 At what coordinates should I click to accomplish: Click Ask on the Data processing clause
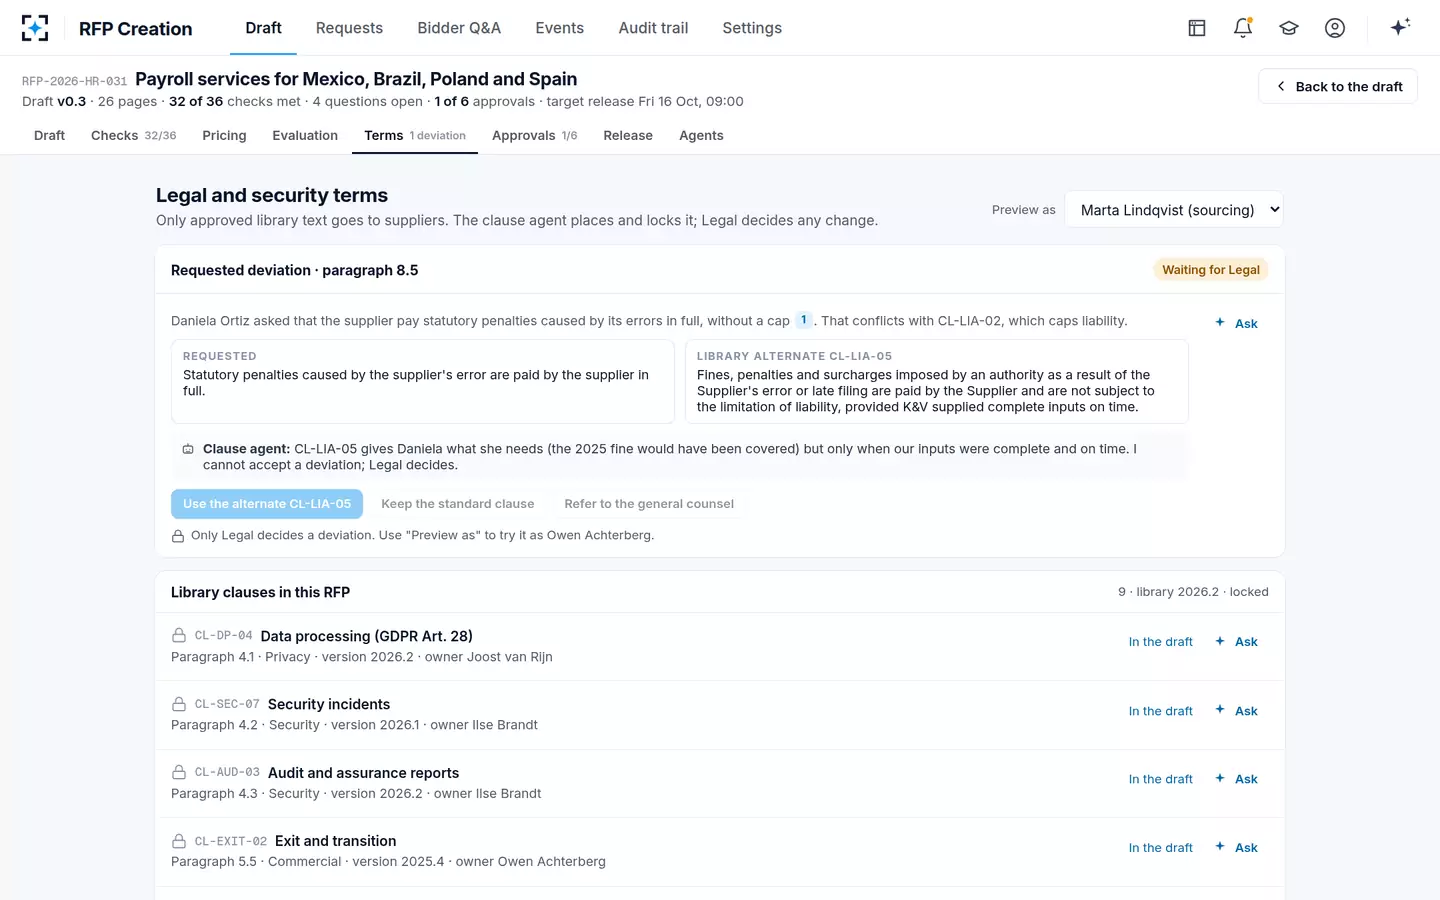pos(1236,642)
